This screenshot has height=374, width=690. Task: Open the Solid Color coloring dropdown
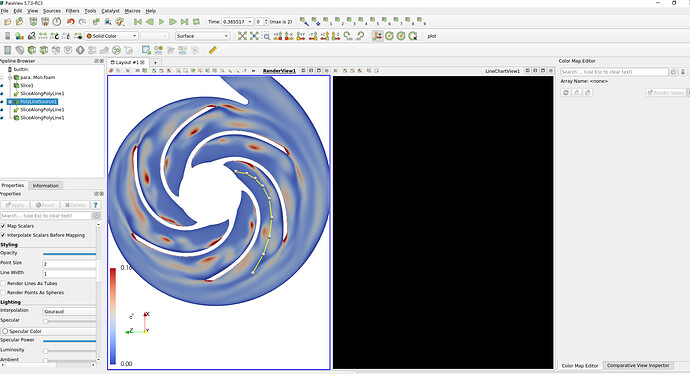coord(112,36)
